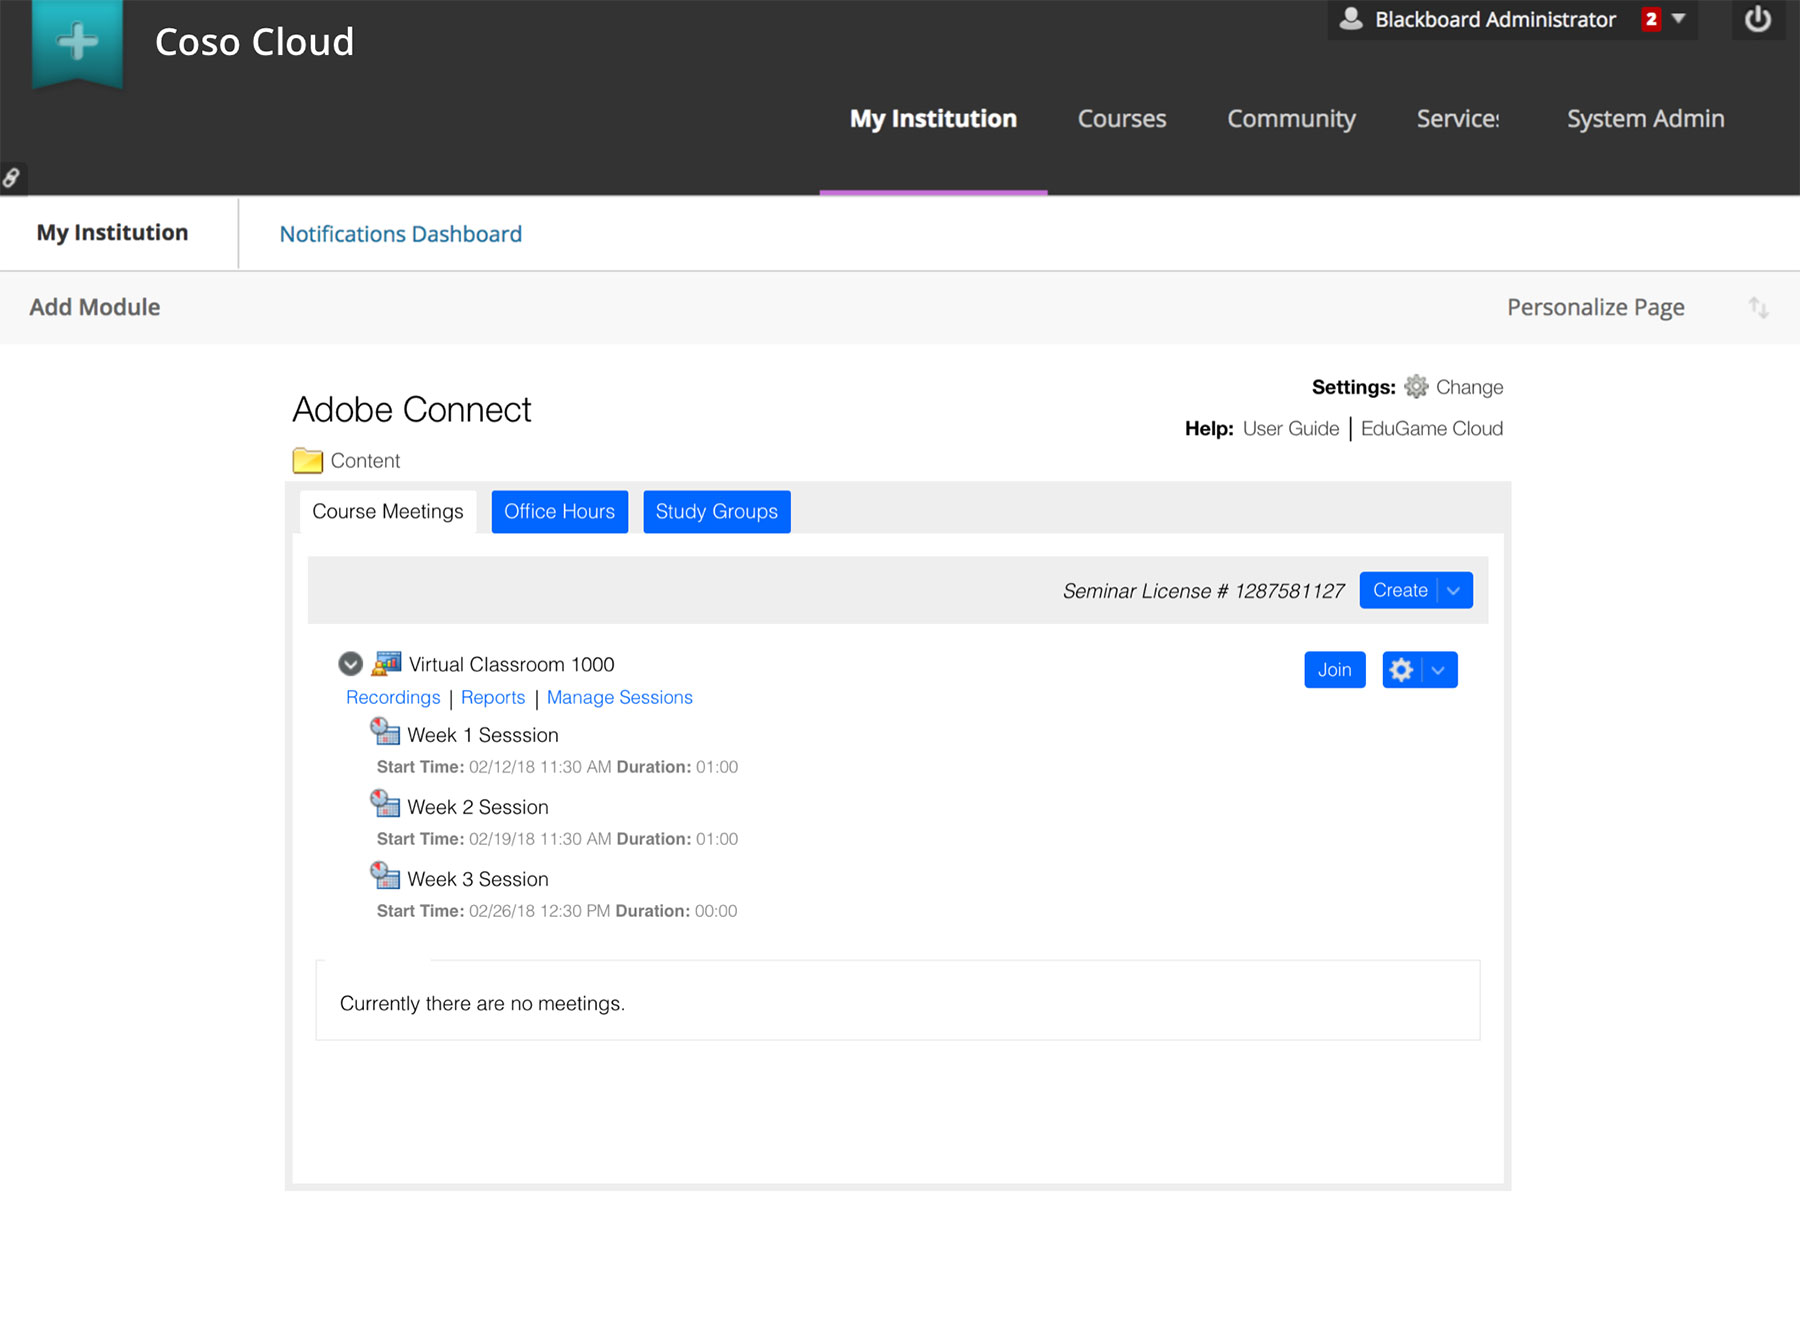Viewport: 1800px width, 1331px height.
Task: Click the Week 3 Session title
Action: pos(478,879)
